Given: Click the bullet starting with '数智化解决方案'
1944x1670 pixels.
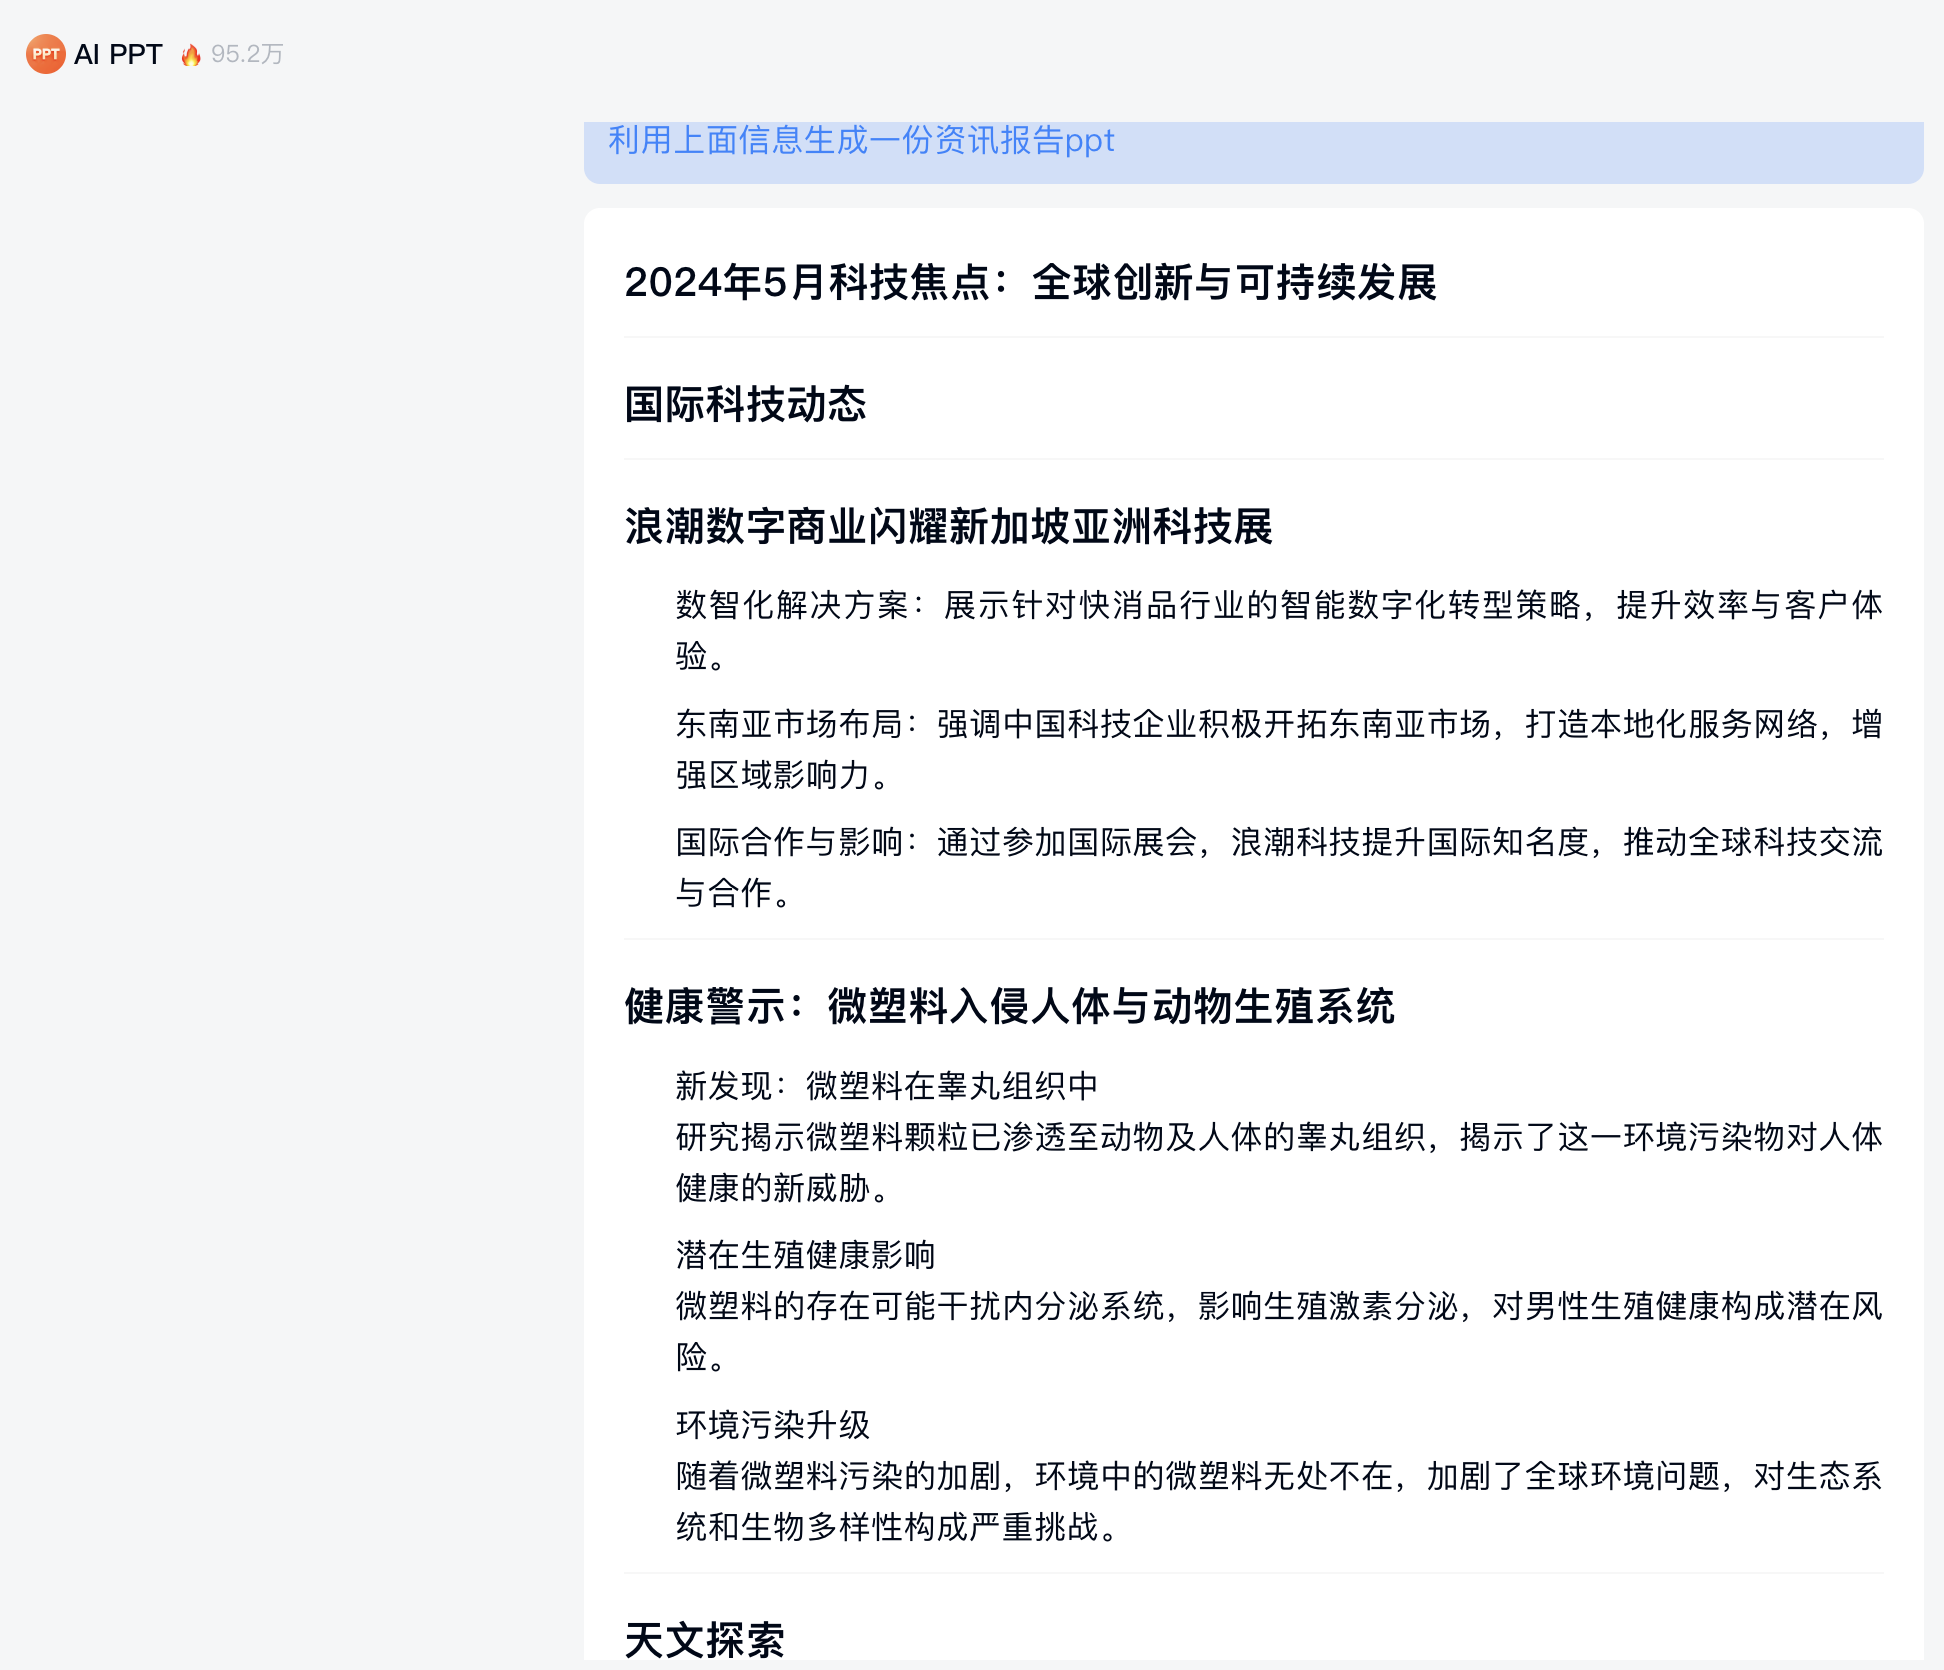Looking at the screenshot, I should pos(1279,630).
